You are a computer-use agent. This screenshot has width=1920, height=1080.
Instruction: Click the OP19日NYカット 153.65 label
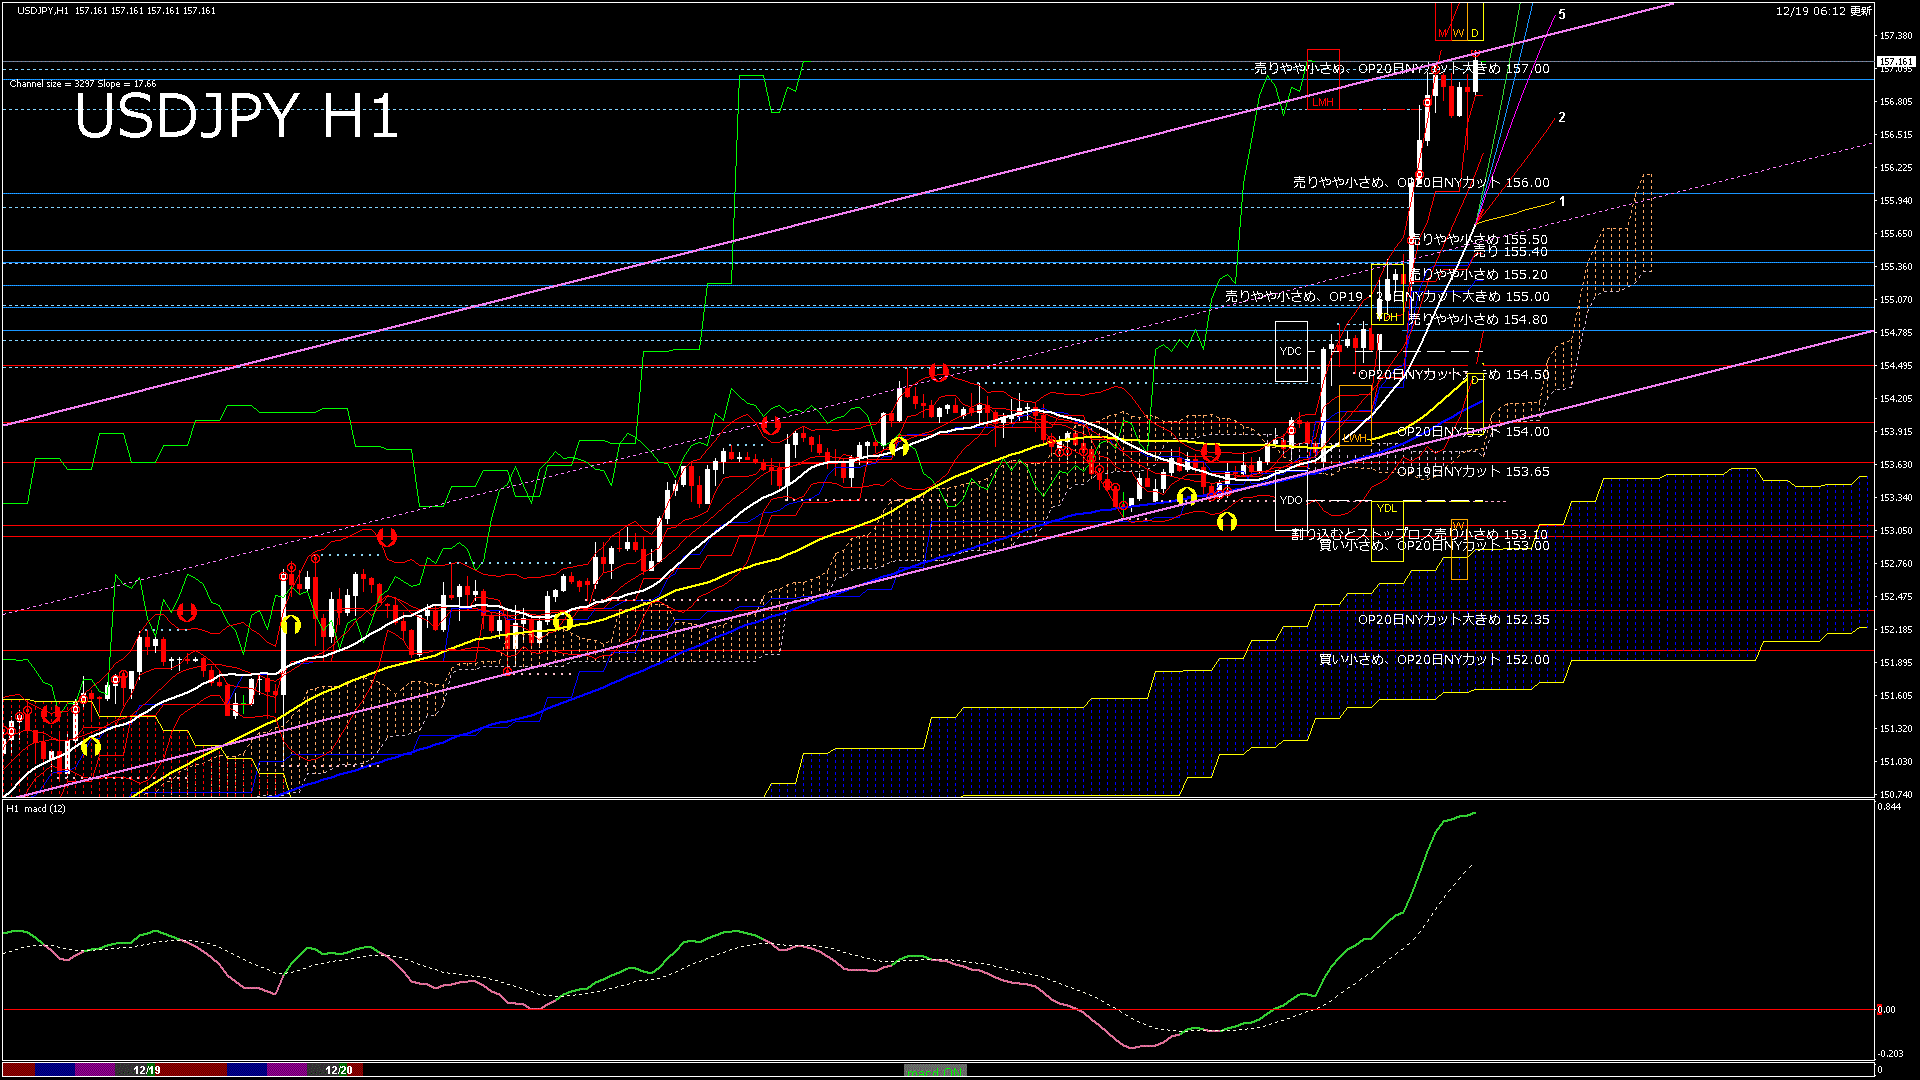[1473, 472]
